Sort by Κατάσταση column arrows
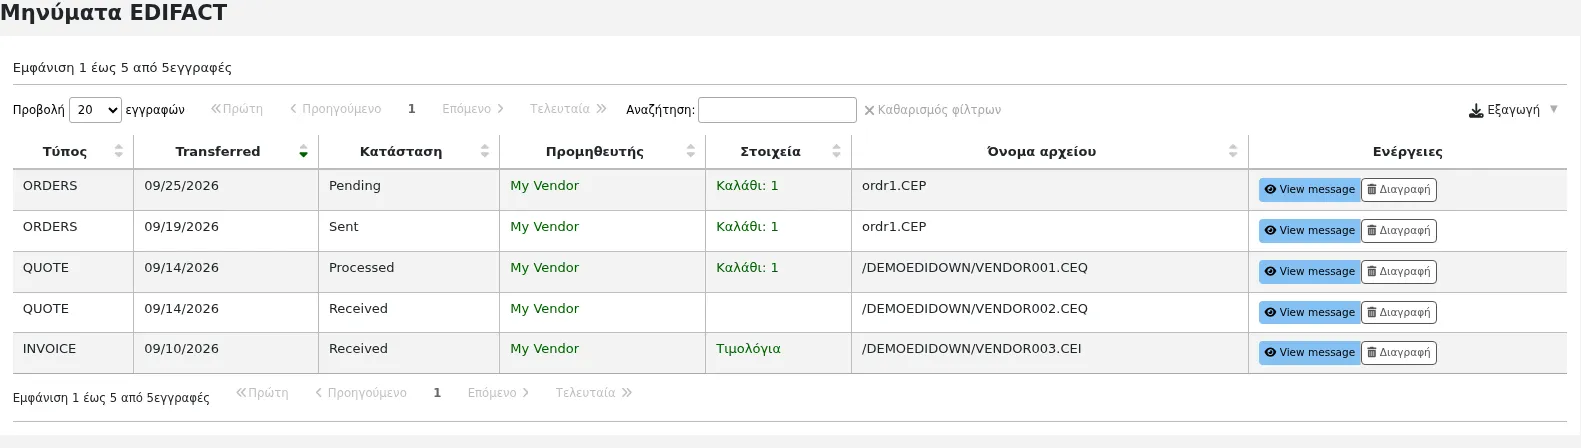 [x=485, y=151]
